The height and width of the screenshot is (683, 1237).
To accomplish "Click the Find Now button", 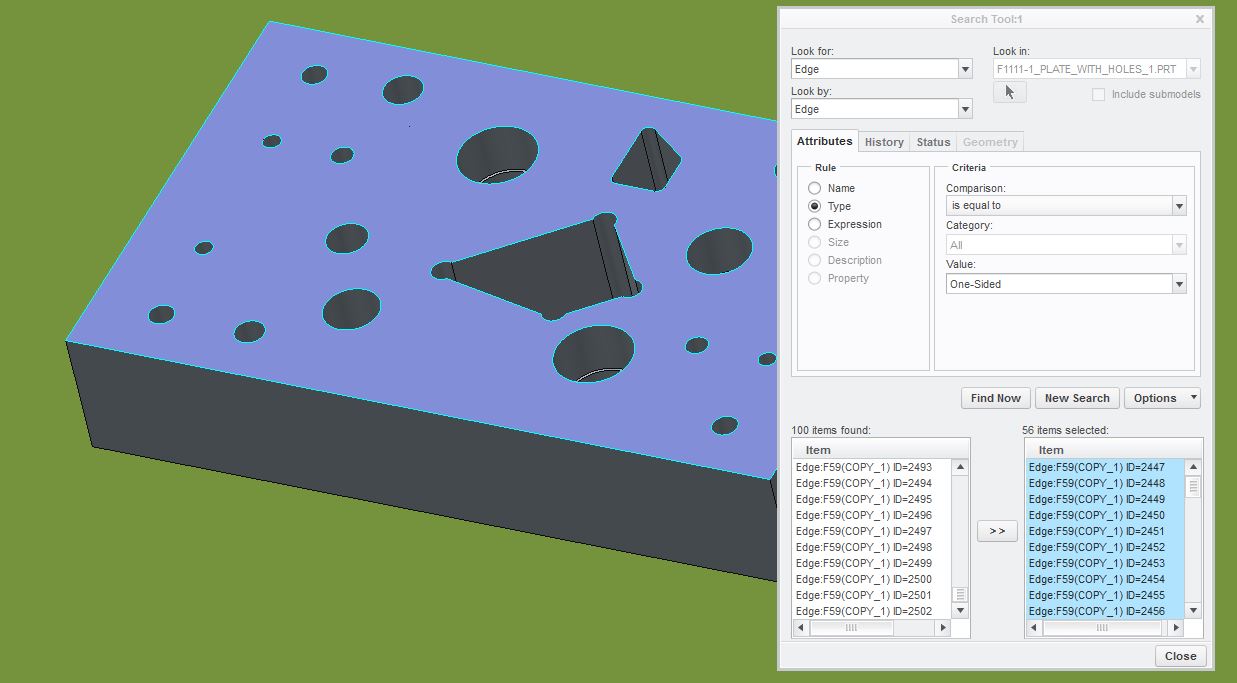I will tap(996, 398).
